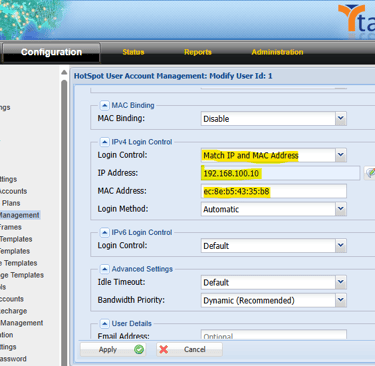
Task: Collapse the User Details section
Action: [x=104, y=323]
